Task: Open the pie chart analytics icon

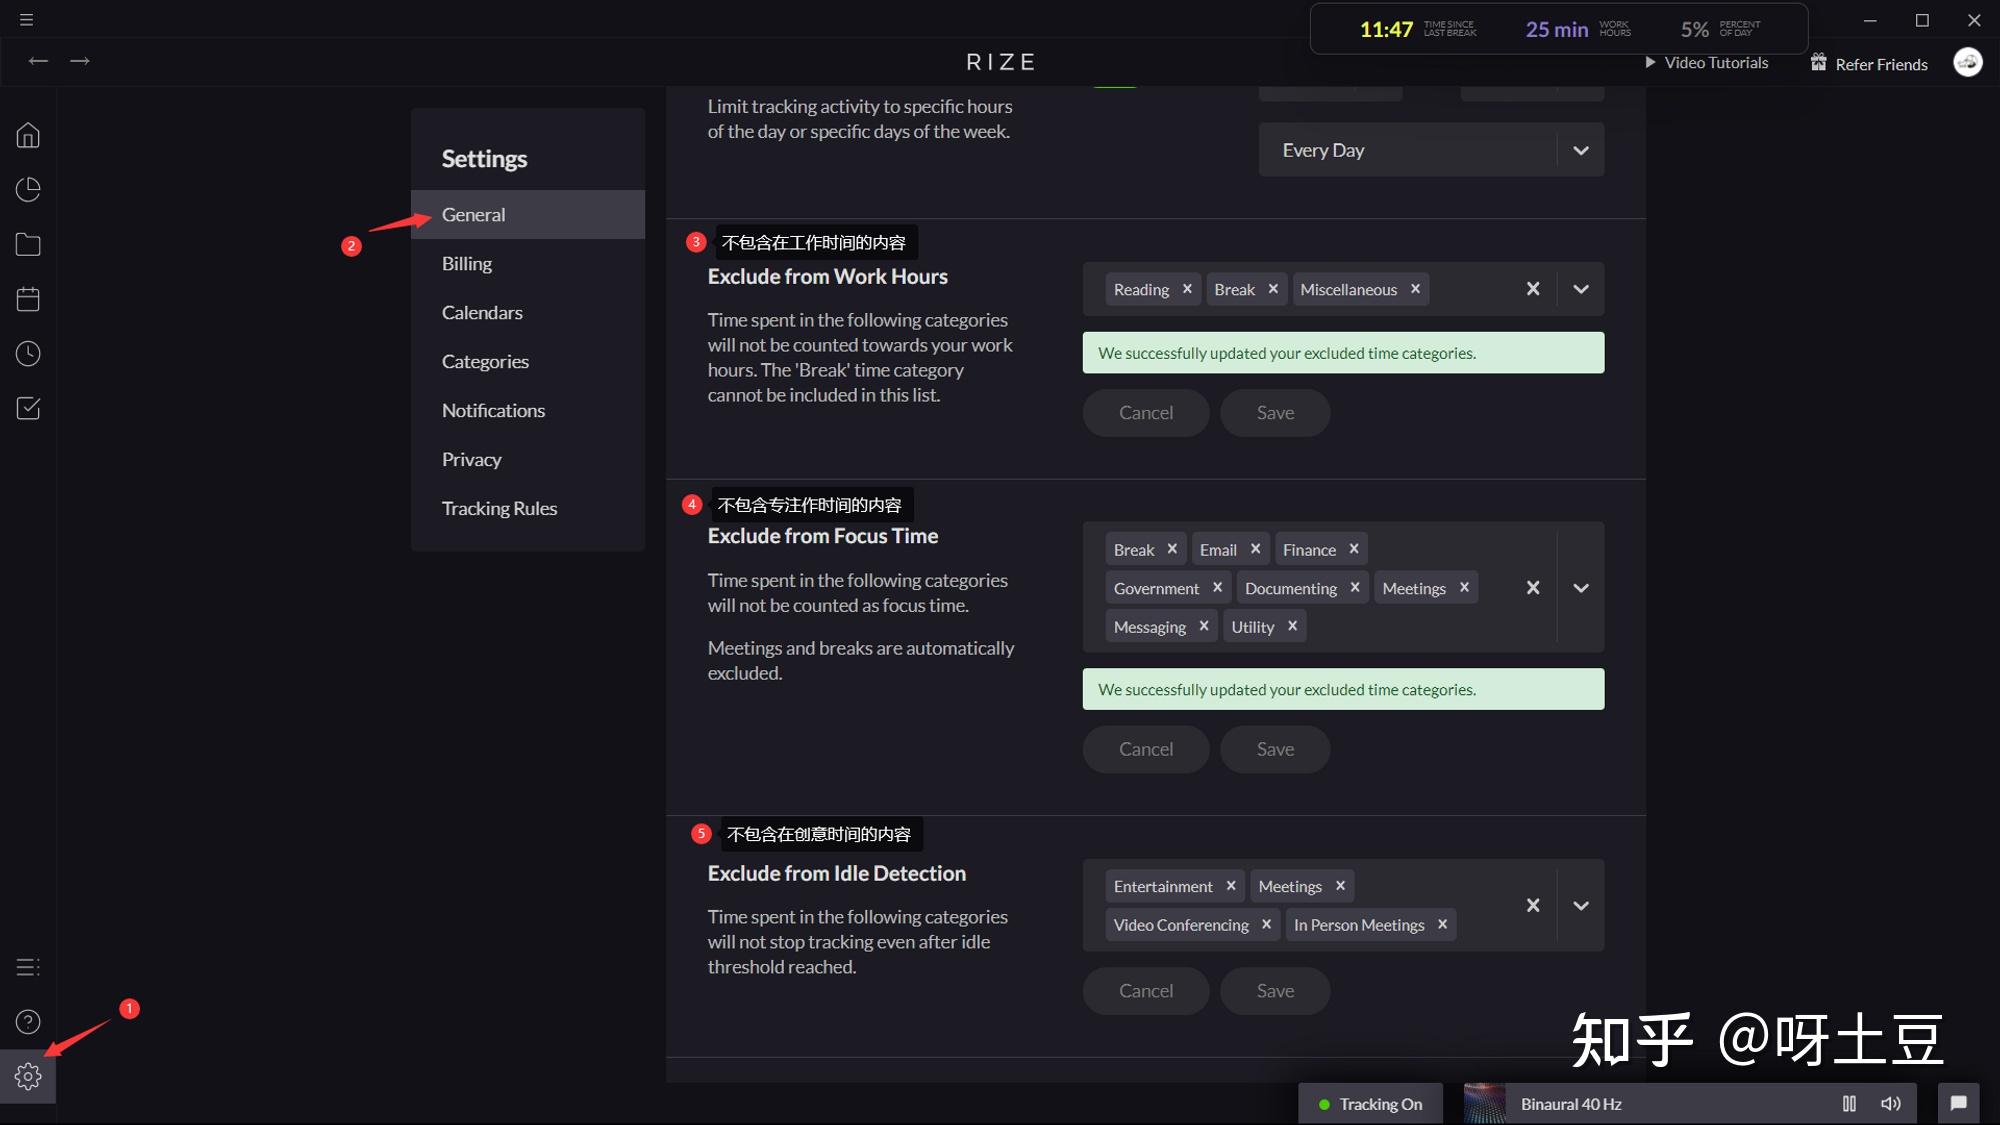Action: click(28, 190)
